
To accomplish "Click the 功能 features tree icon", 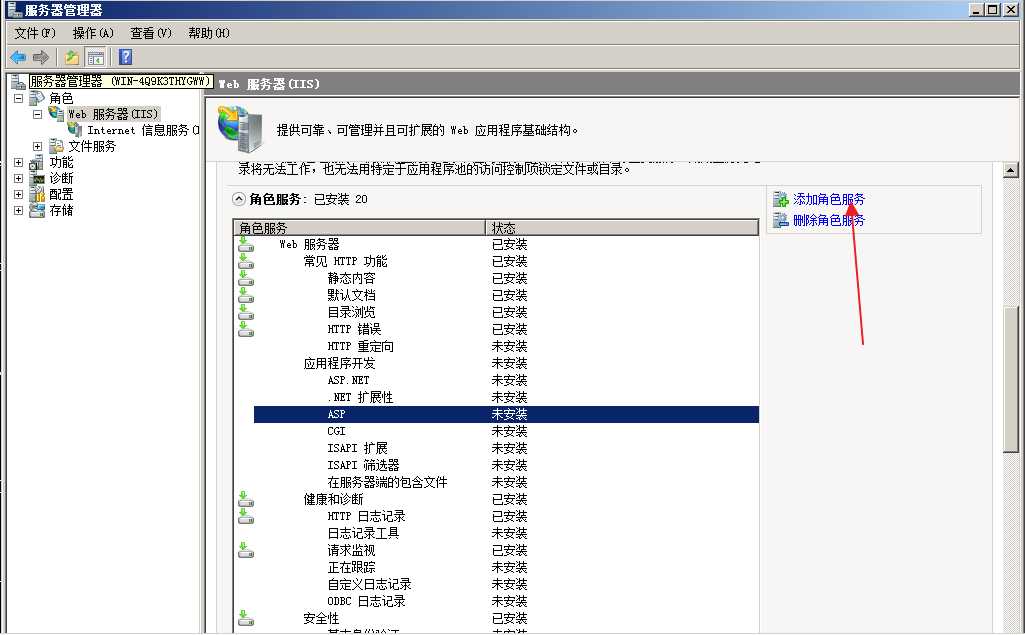I will [x=37, y=162].
